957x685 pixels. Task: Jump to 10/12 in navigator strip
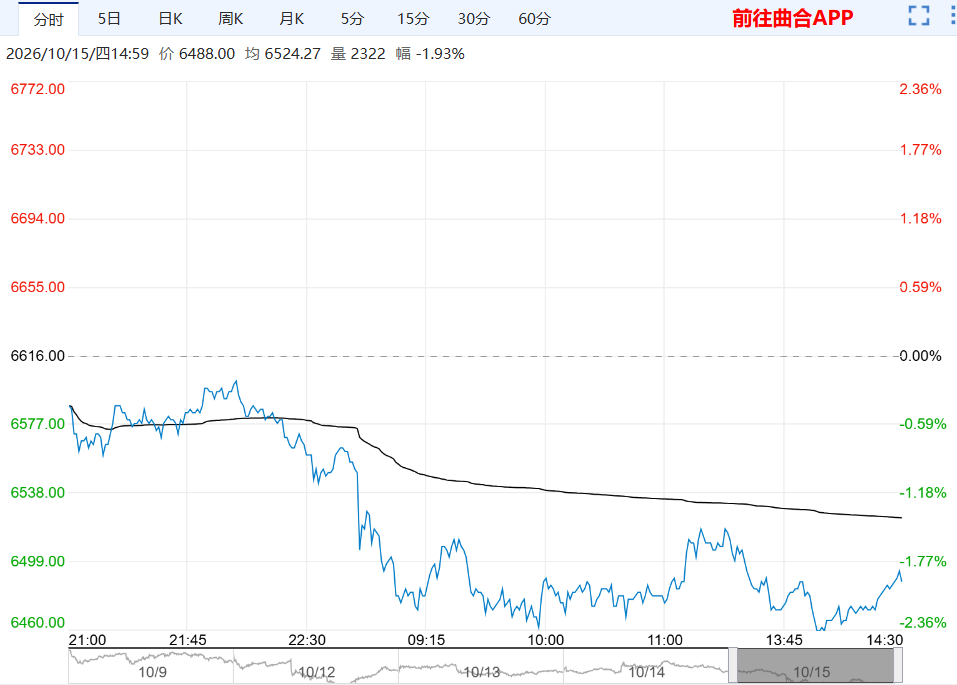click(x=317, y=672)
